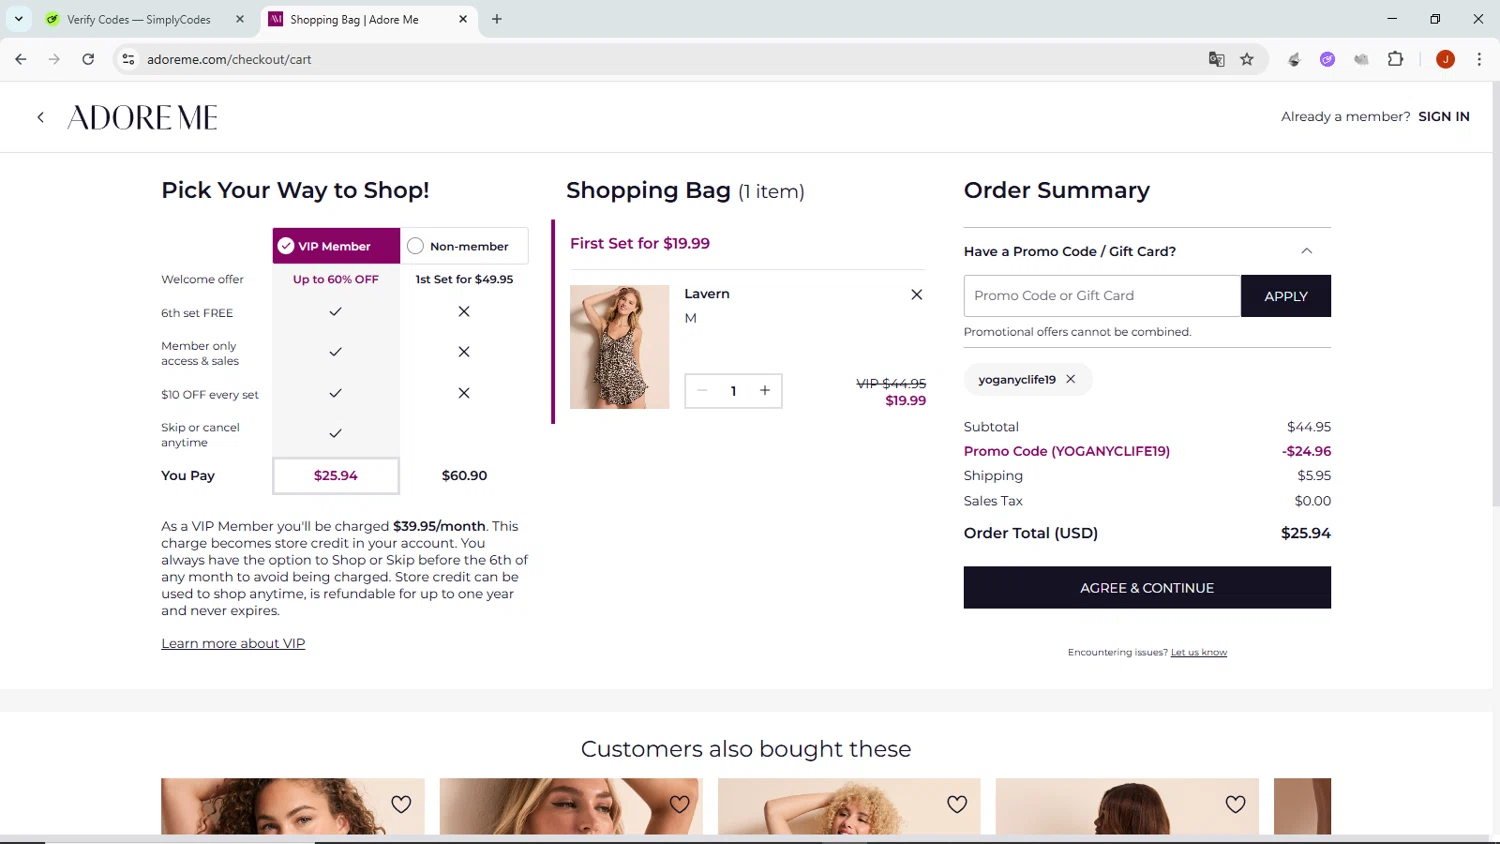Click the ADORE ME logo
Image resolution: width=1500 pixels, height=844 pixels.
click(143, 117)
